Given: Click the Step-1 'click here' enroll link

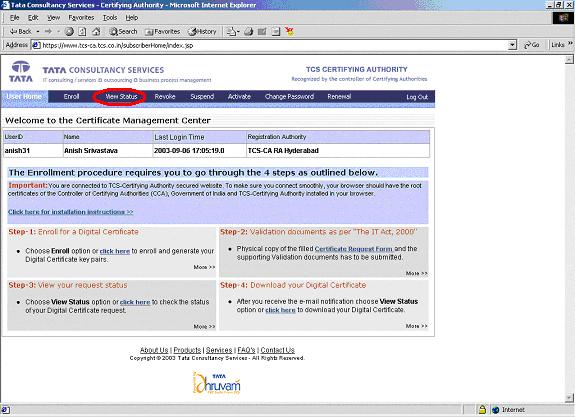Looking at the screenshot, I should tap(115, 252).
